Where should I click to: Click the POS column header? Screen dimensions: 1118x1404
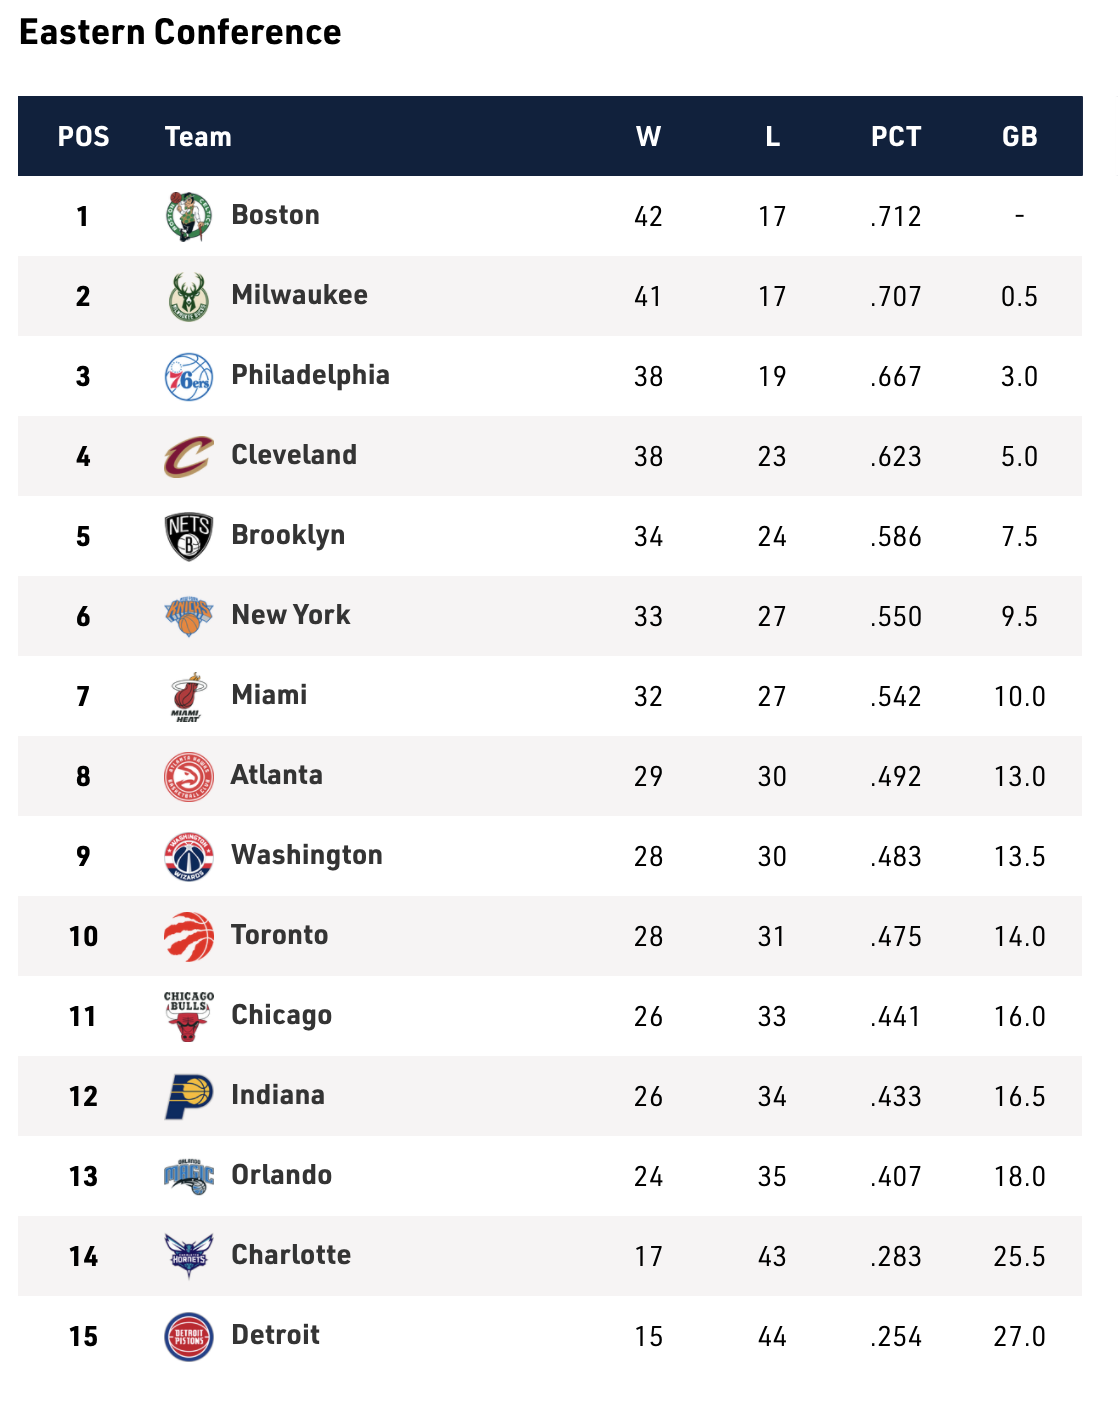(84, 137)
